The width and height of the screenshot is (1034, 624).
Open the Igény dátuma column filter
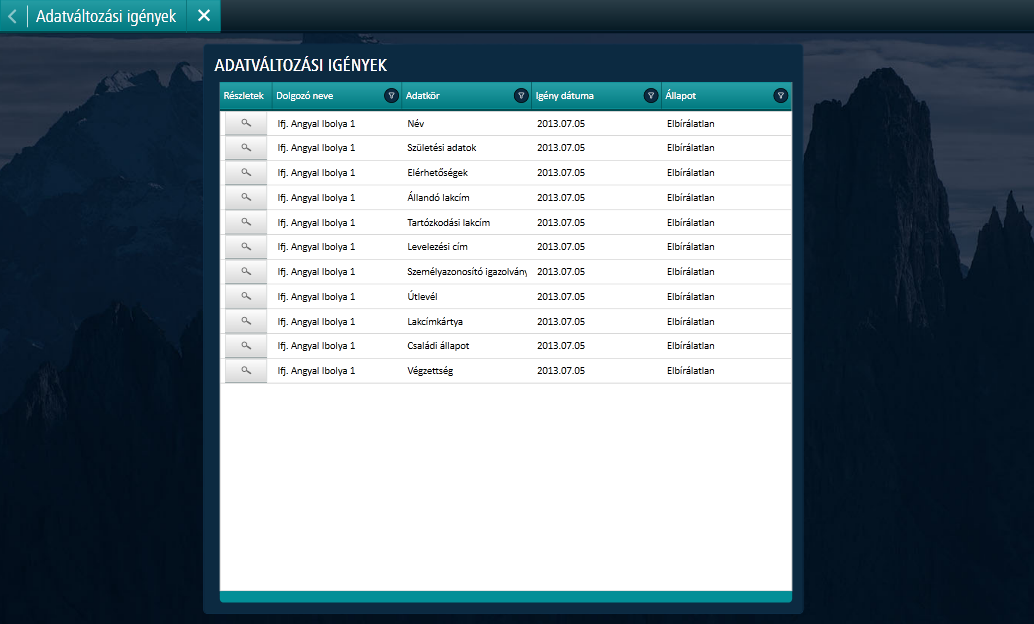[651, 96]
